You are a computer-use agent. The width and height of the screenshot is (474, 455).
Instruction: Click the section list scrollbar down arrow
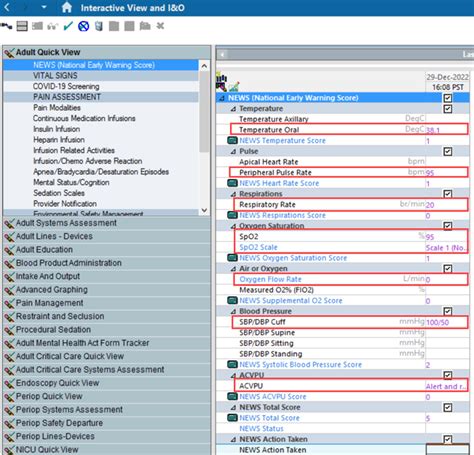click(204, 211)
